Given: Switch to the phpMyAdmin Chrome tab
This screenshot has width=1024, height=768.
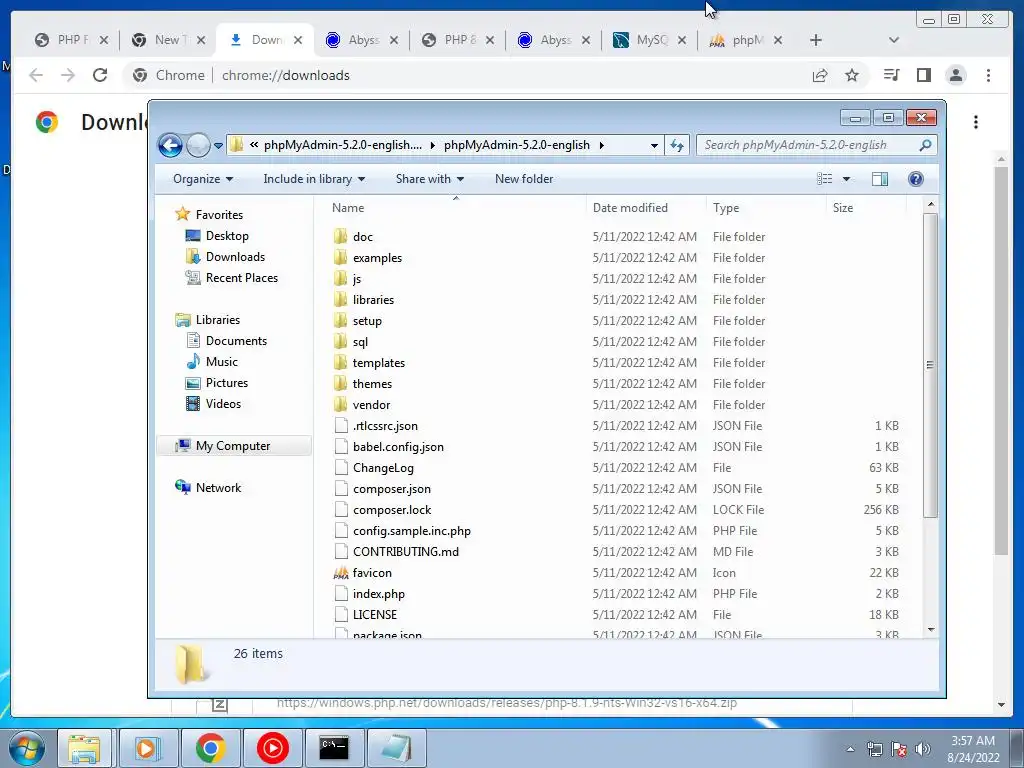Looking at the screenshot, I should point(744,40).
